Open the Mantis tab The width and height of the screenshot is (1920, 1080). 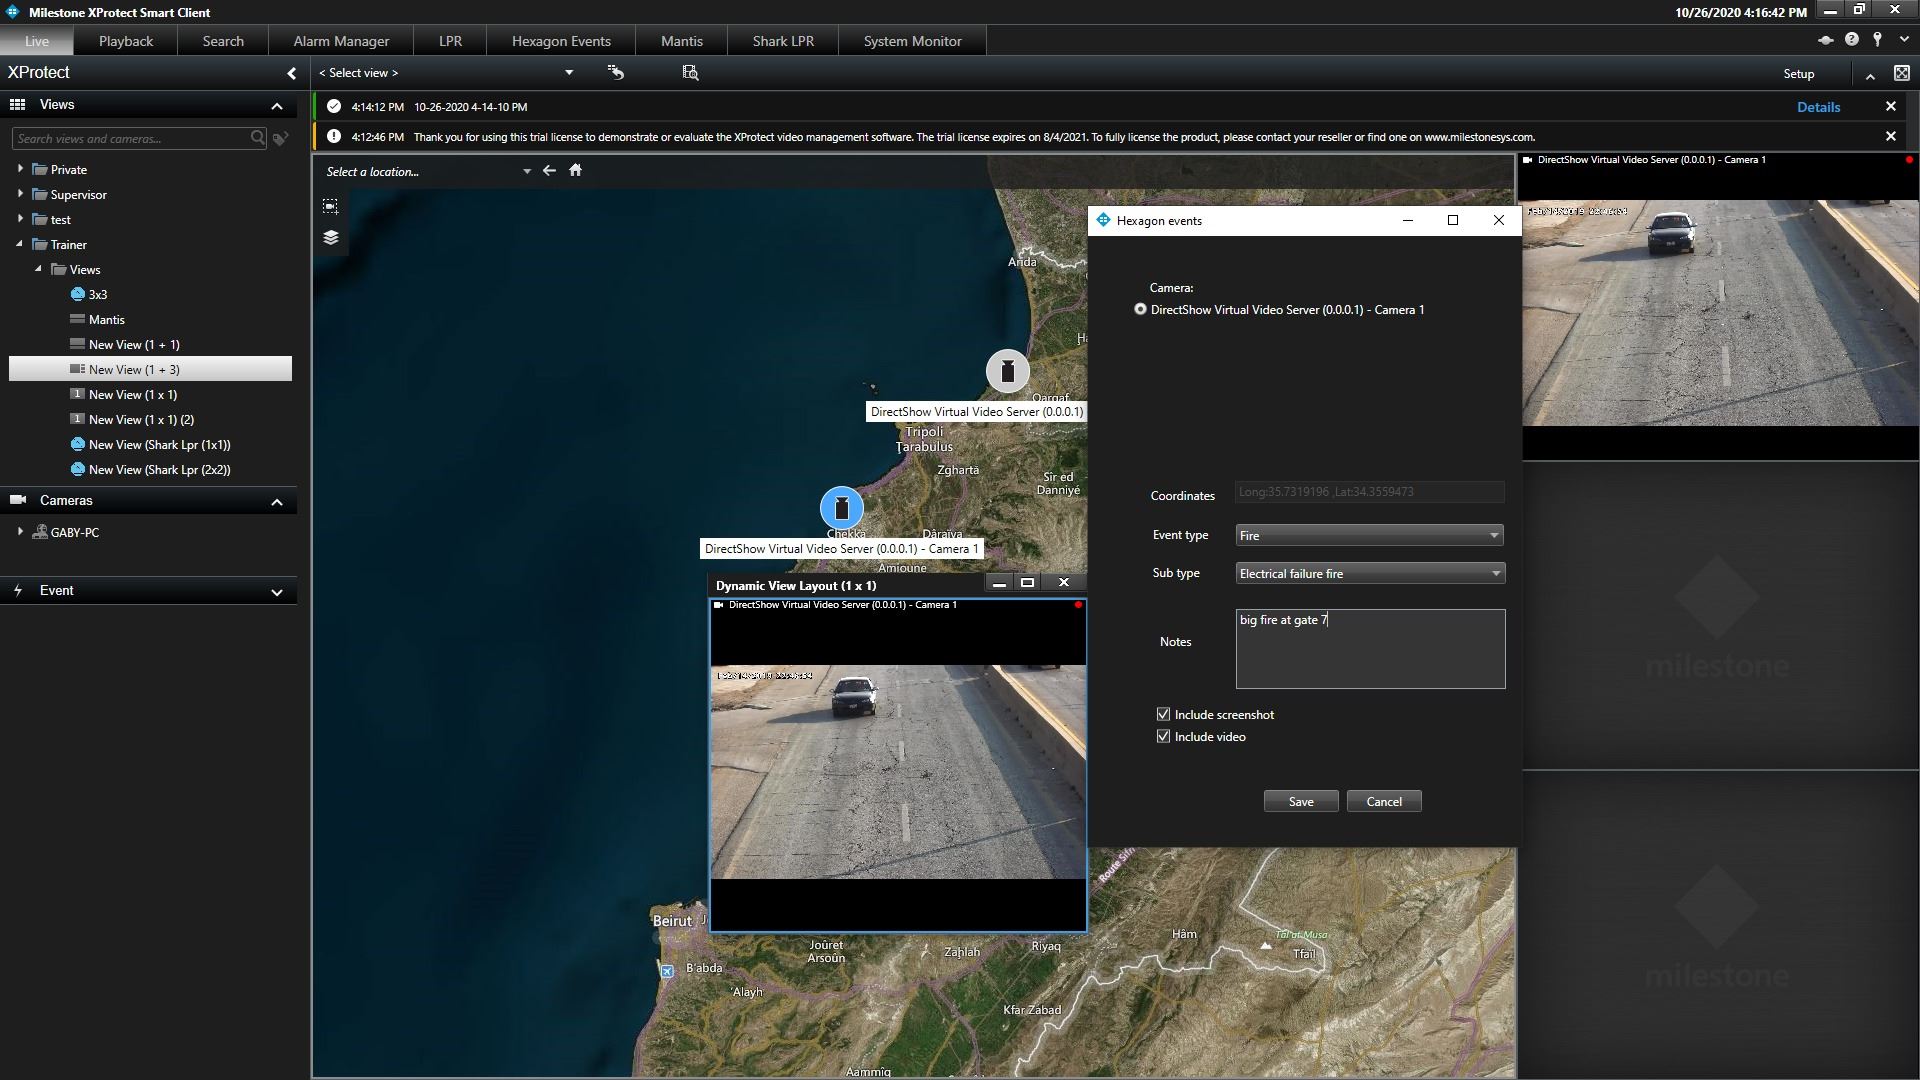pyautogui.click(x=682, y=41)
